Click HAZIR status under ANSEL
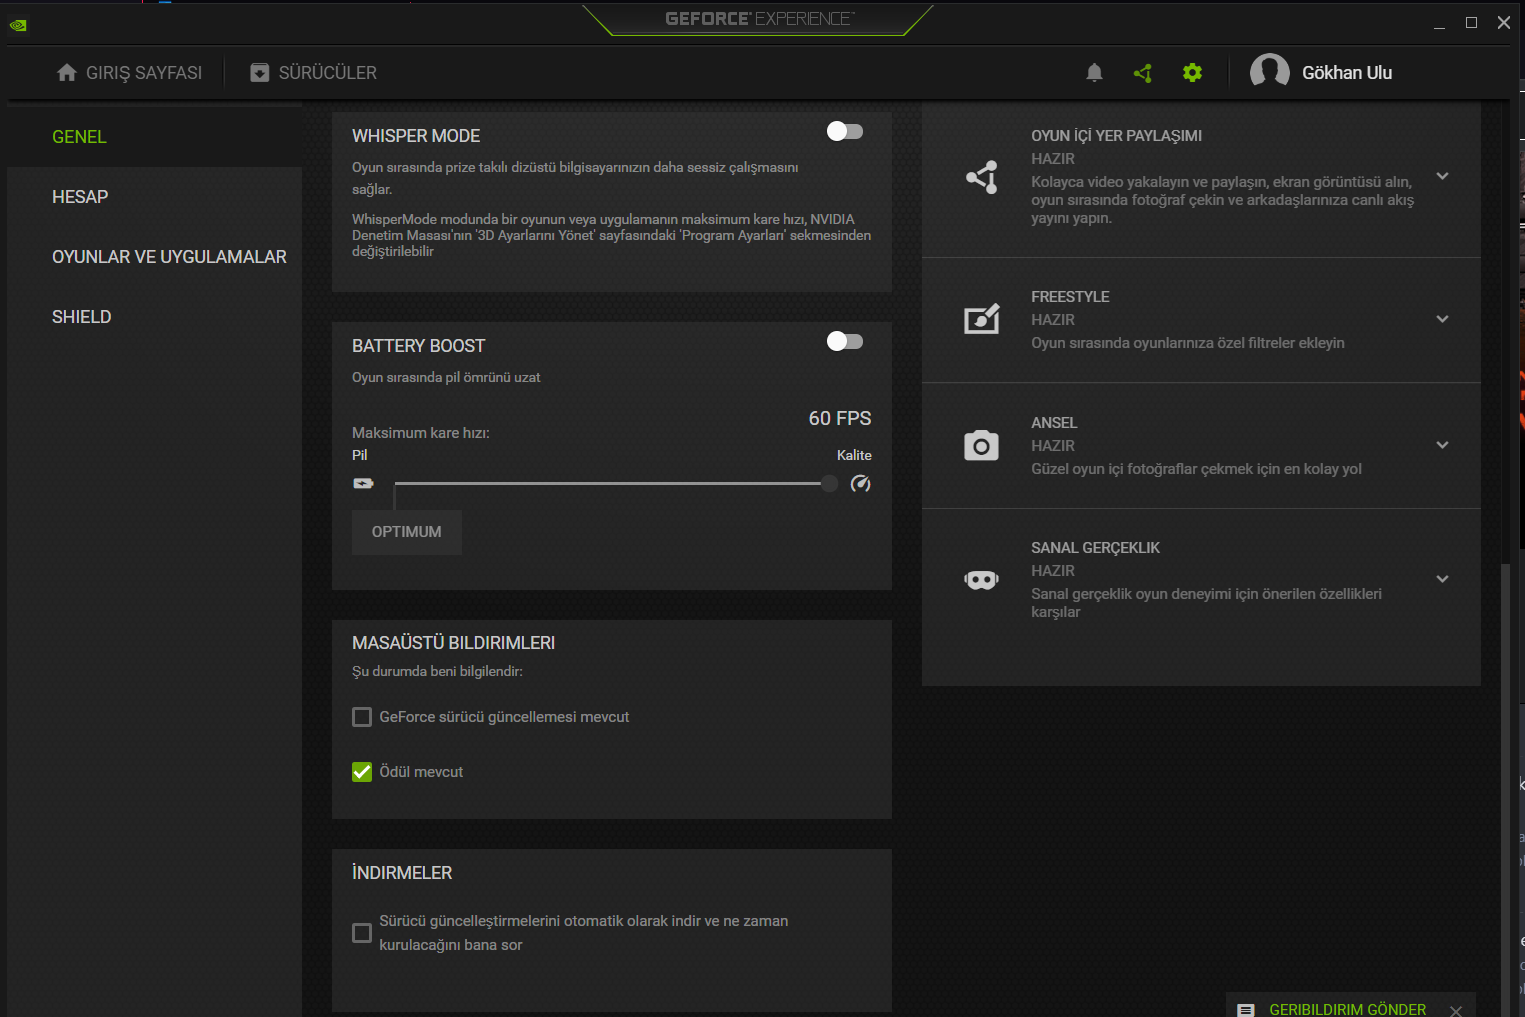1525x1017 pixels. coord(1053,446)
